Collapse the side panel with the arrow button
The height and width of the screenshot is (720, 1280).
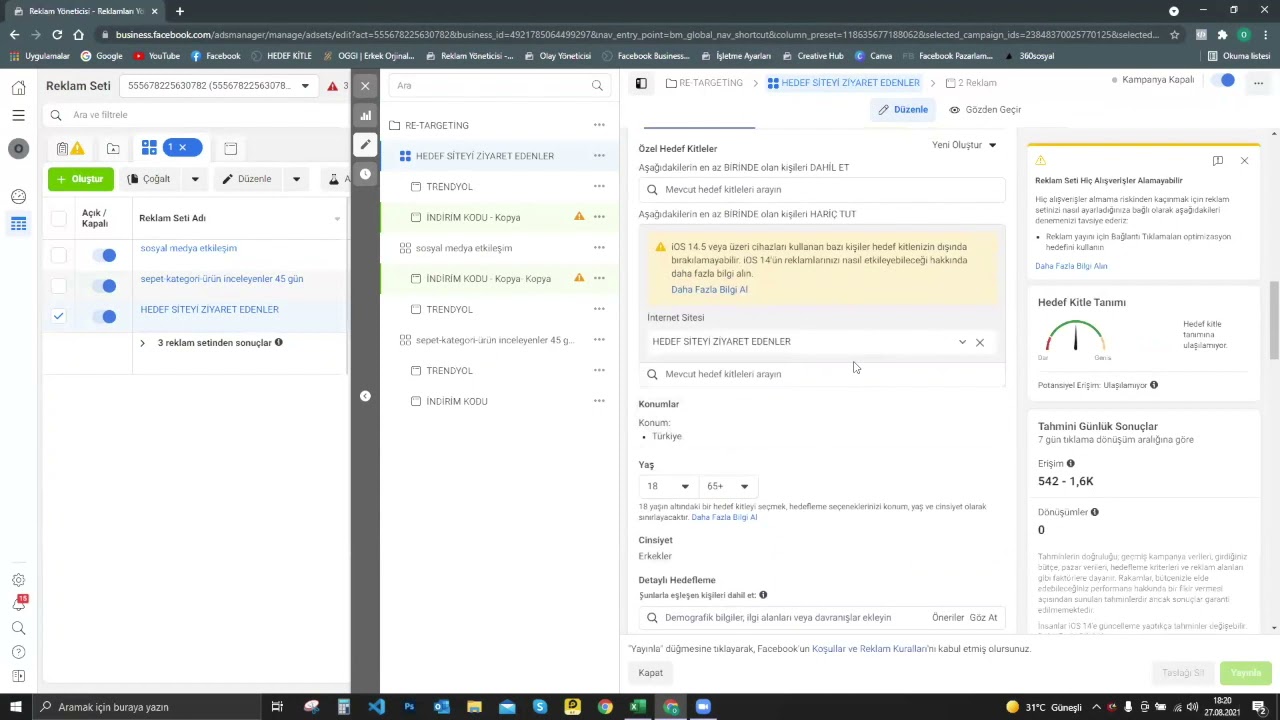pos(365,396)
